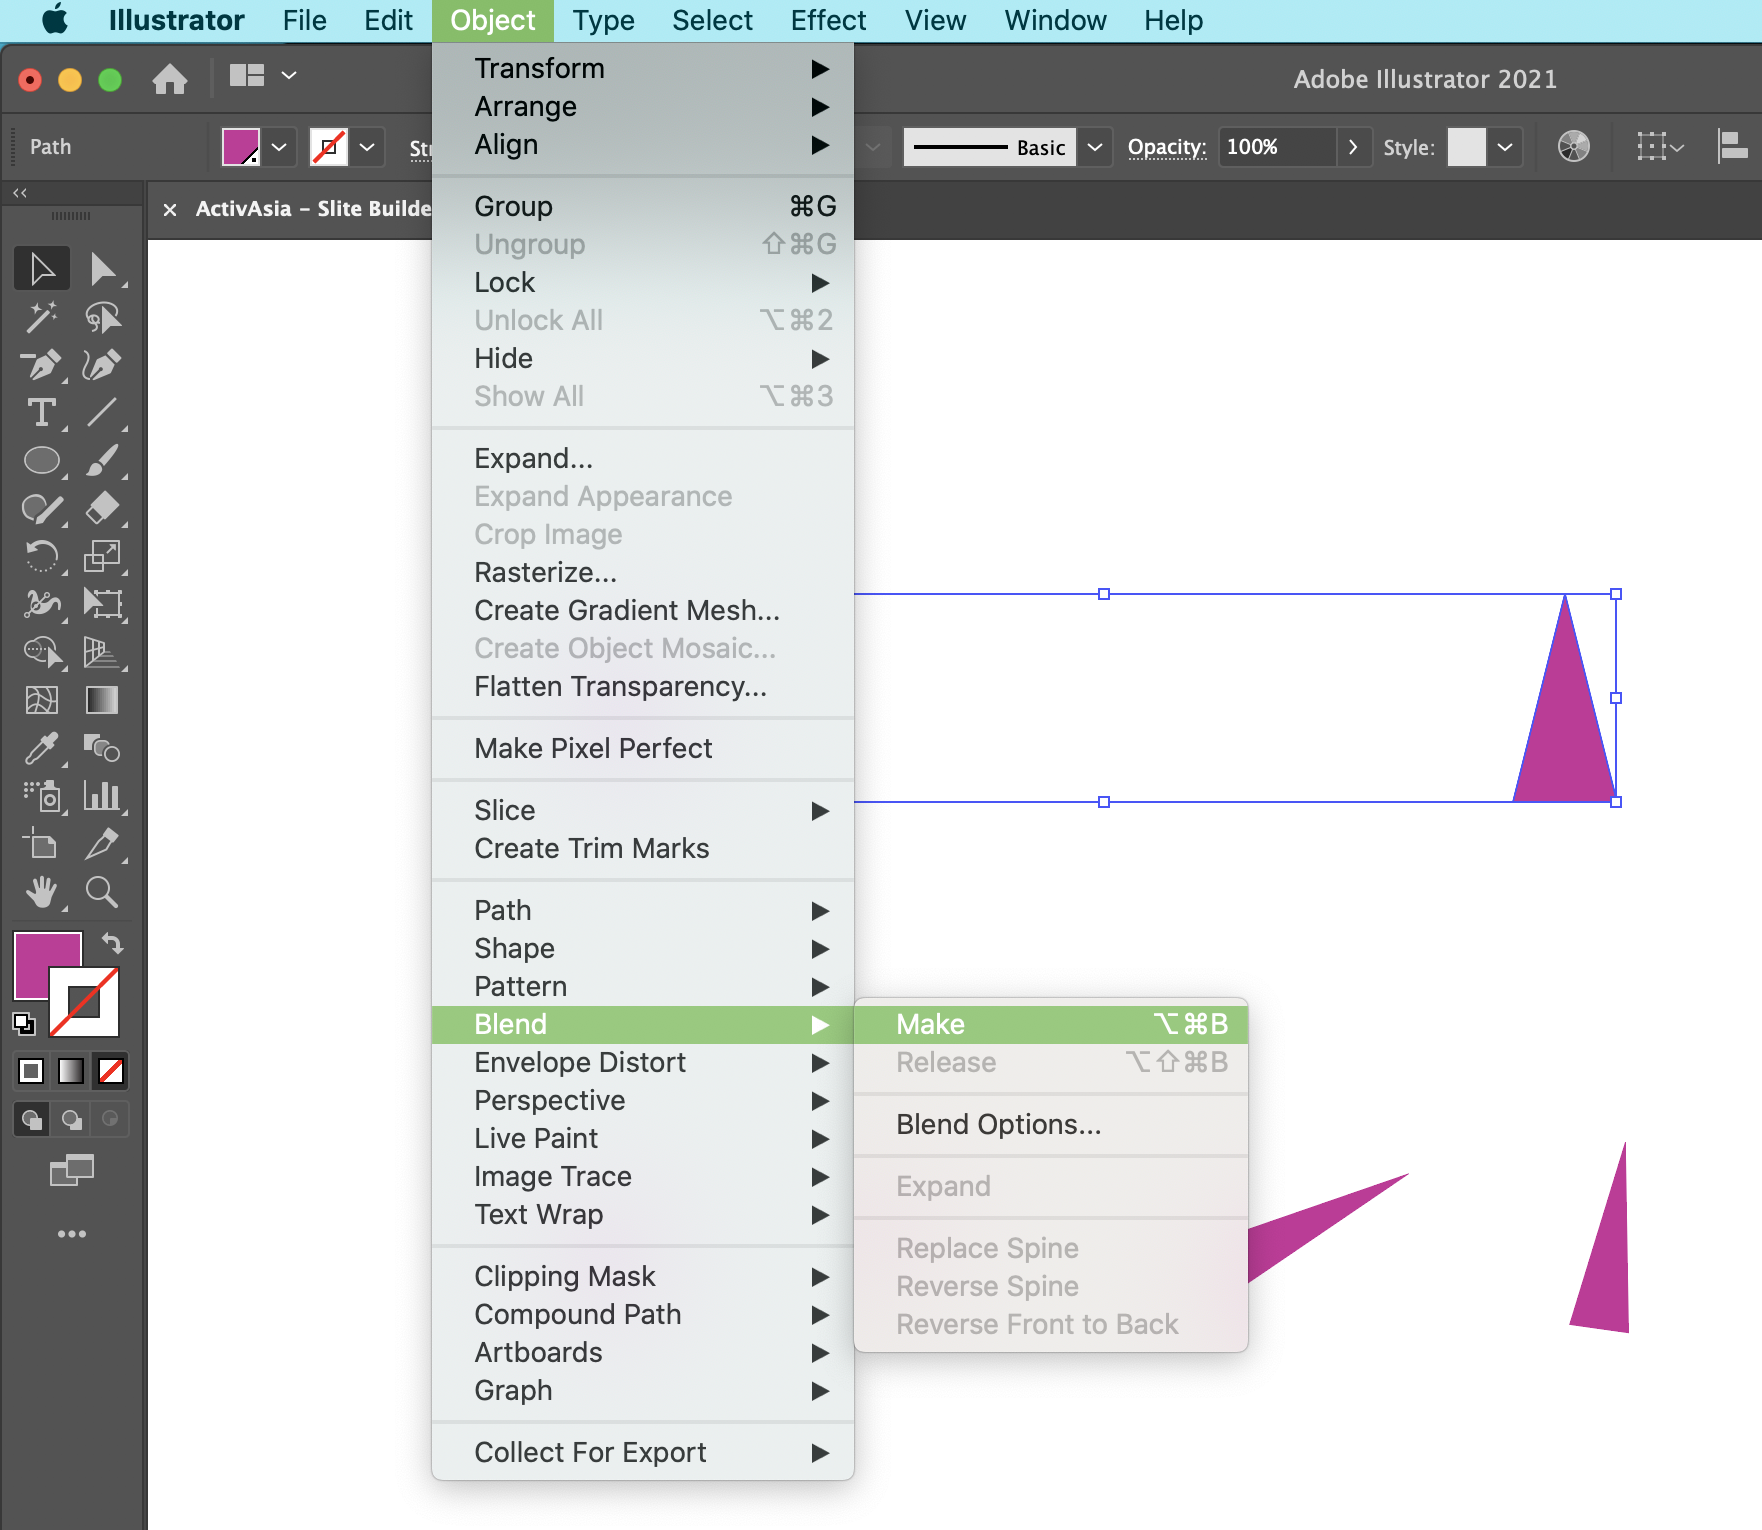
Task: Select the Direct Selection tool
Action: [x=102, y=269]
